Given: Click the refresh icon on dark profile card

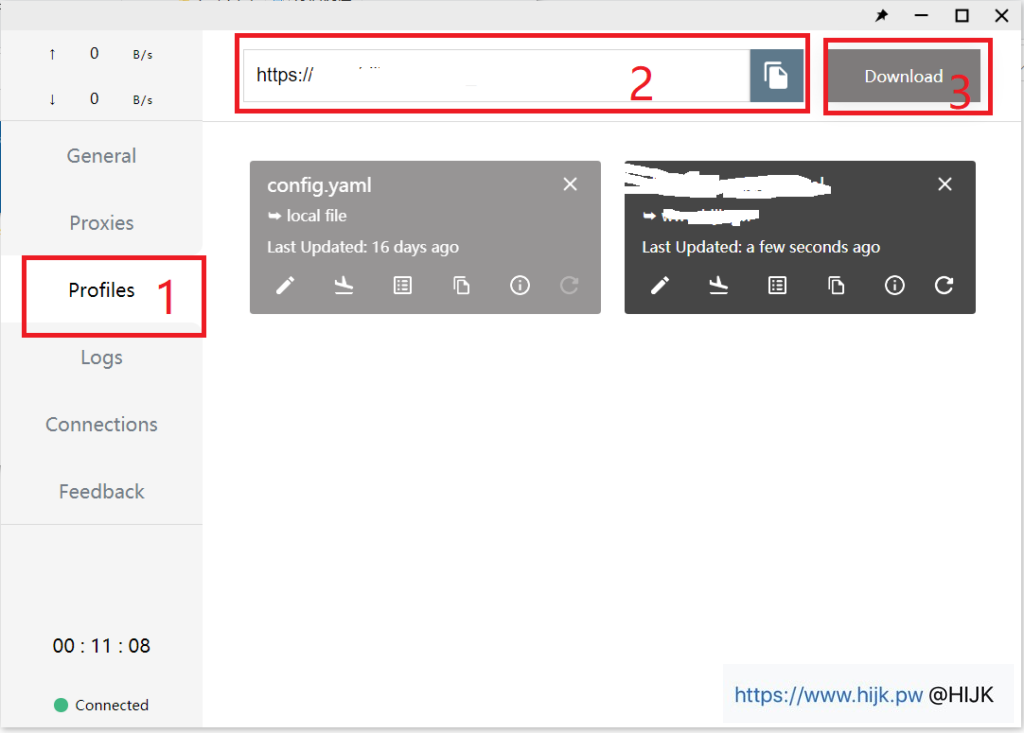Looking at the screenshot, I should [944, 286].
